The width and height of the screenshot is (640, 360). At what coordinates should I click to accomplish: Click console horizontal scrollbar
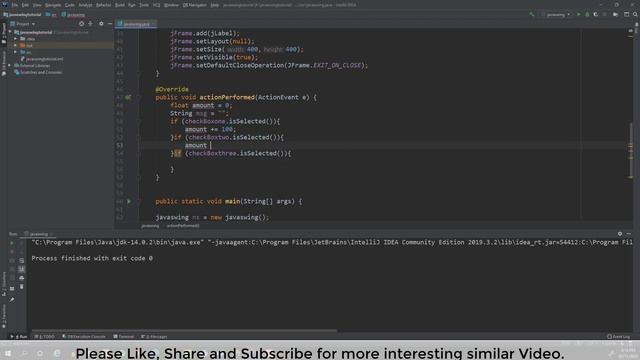184,331
